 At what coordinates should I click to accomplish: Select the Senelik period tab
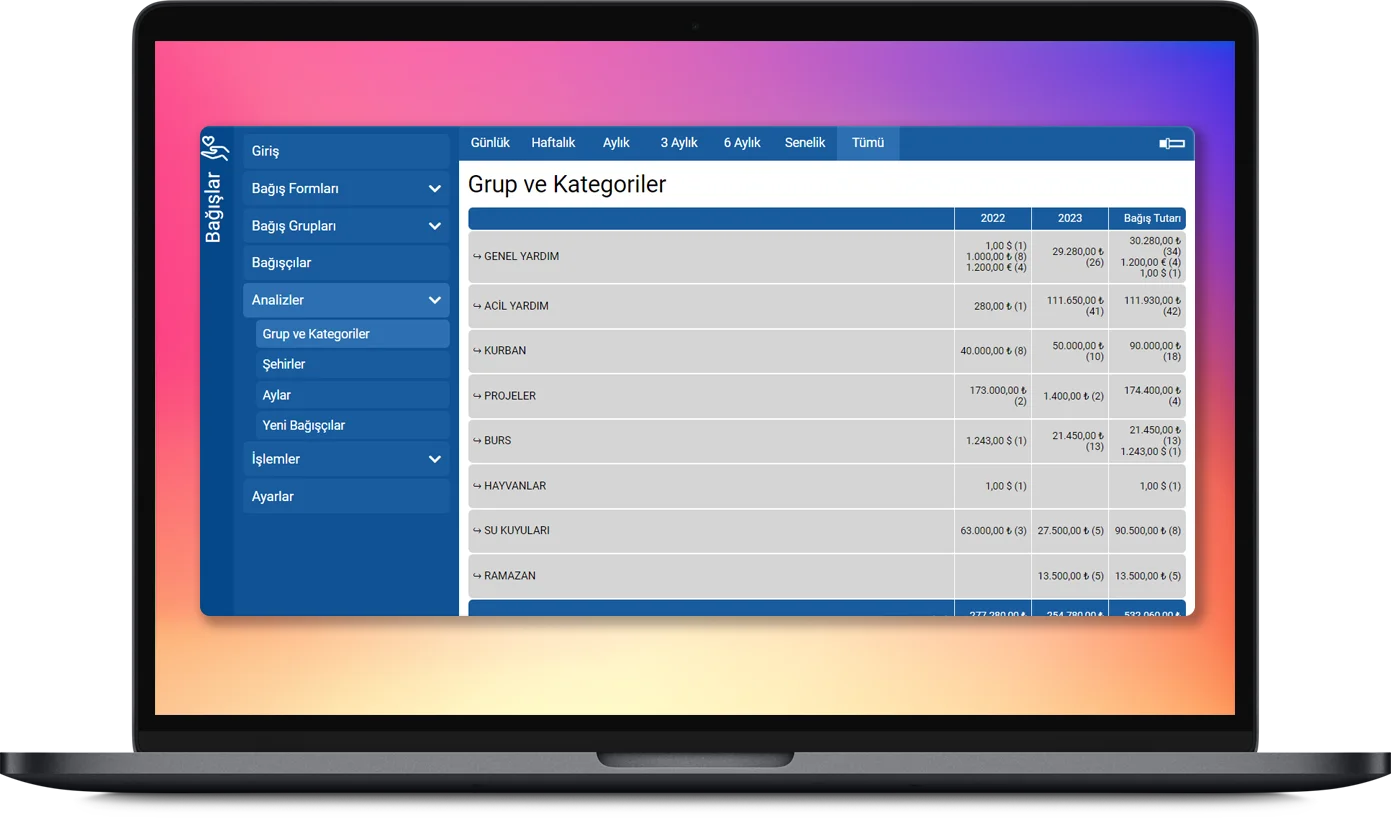(x=805, y=143)
